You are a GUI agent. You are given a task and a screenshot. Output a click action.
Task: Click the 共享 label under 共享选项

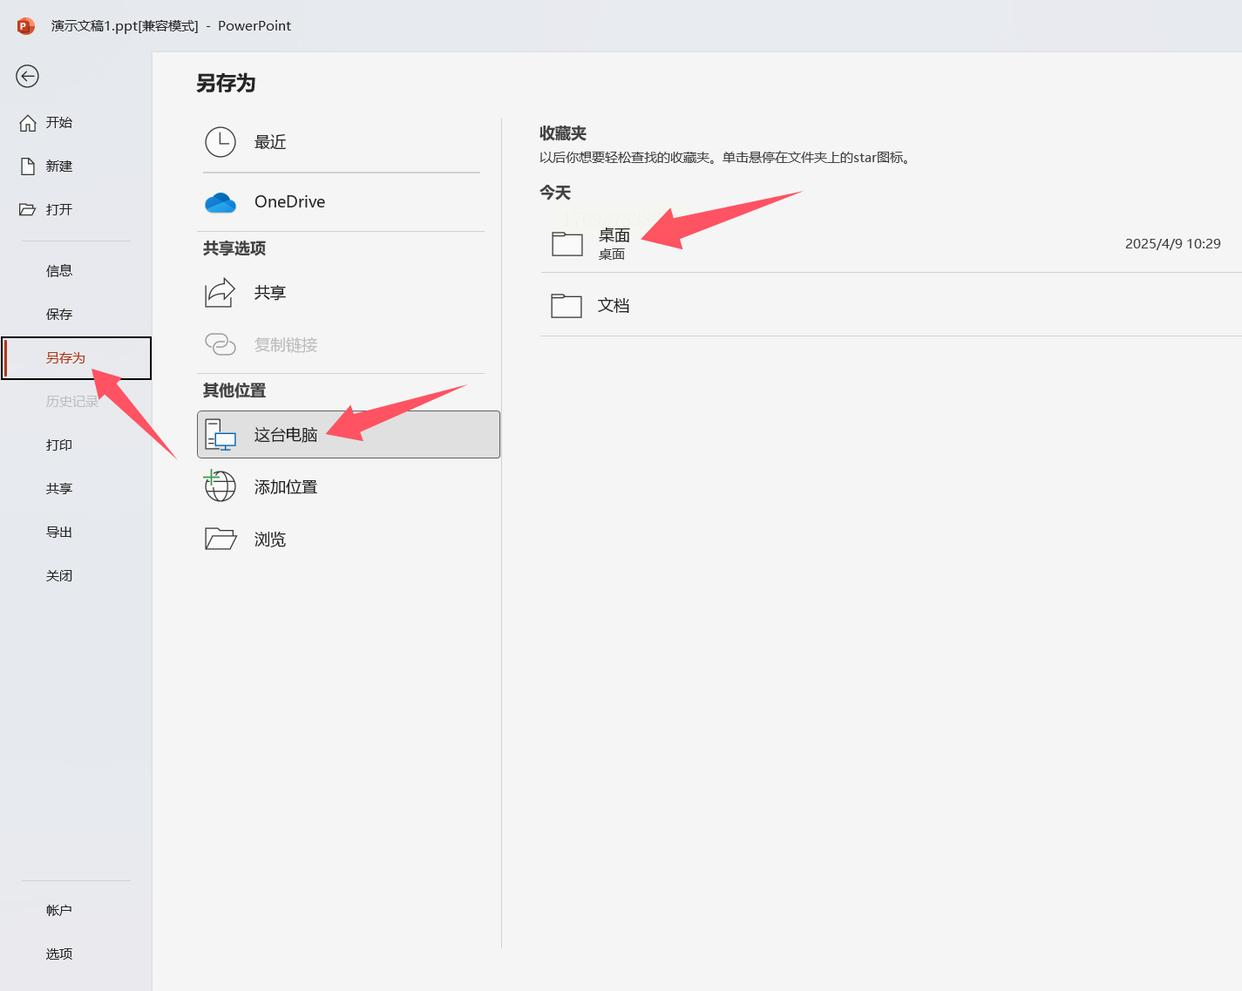pyautogui.click(x=270, y=293)
